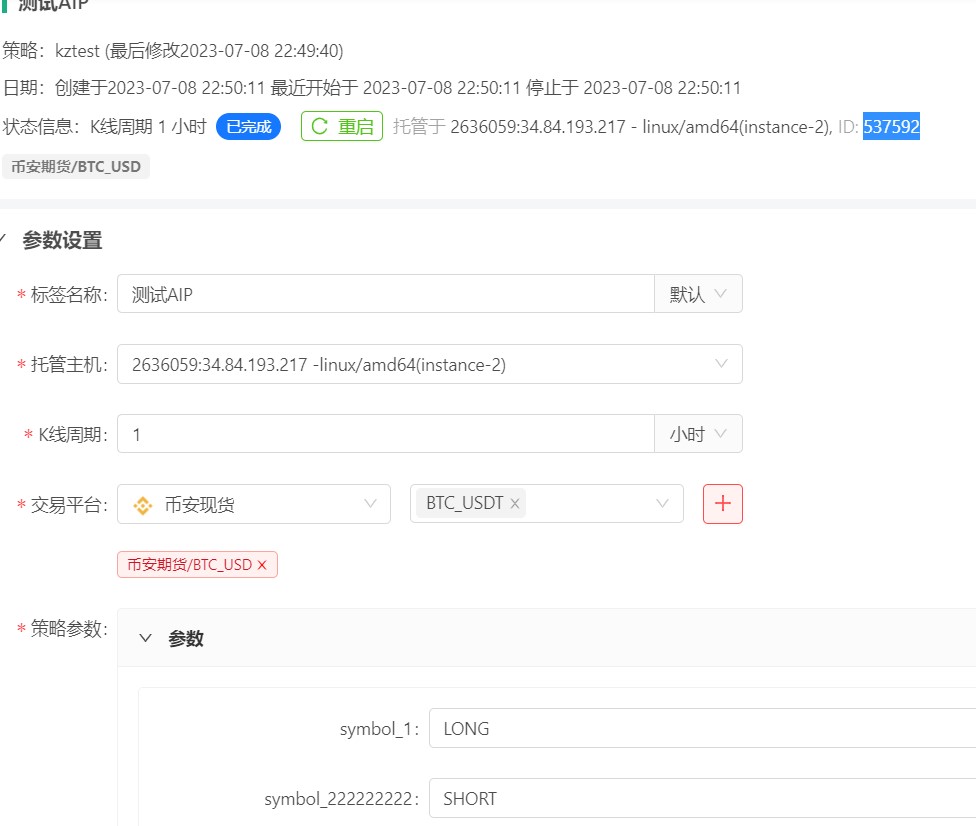Image resolution: width=976 pixels, height=826 pixels.
Task: Click the symbol_222222222 SHORT input field
Action: [x=700, y=799]
